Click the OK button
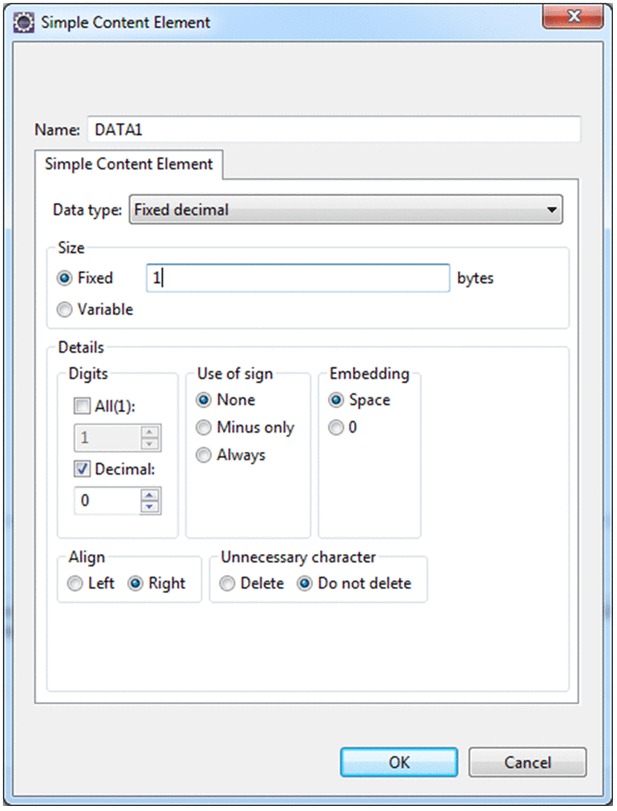This screenshot has height=811, width=617. (x=399, y=762)
